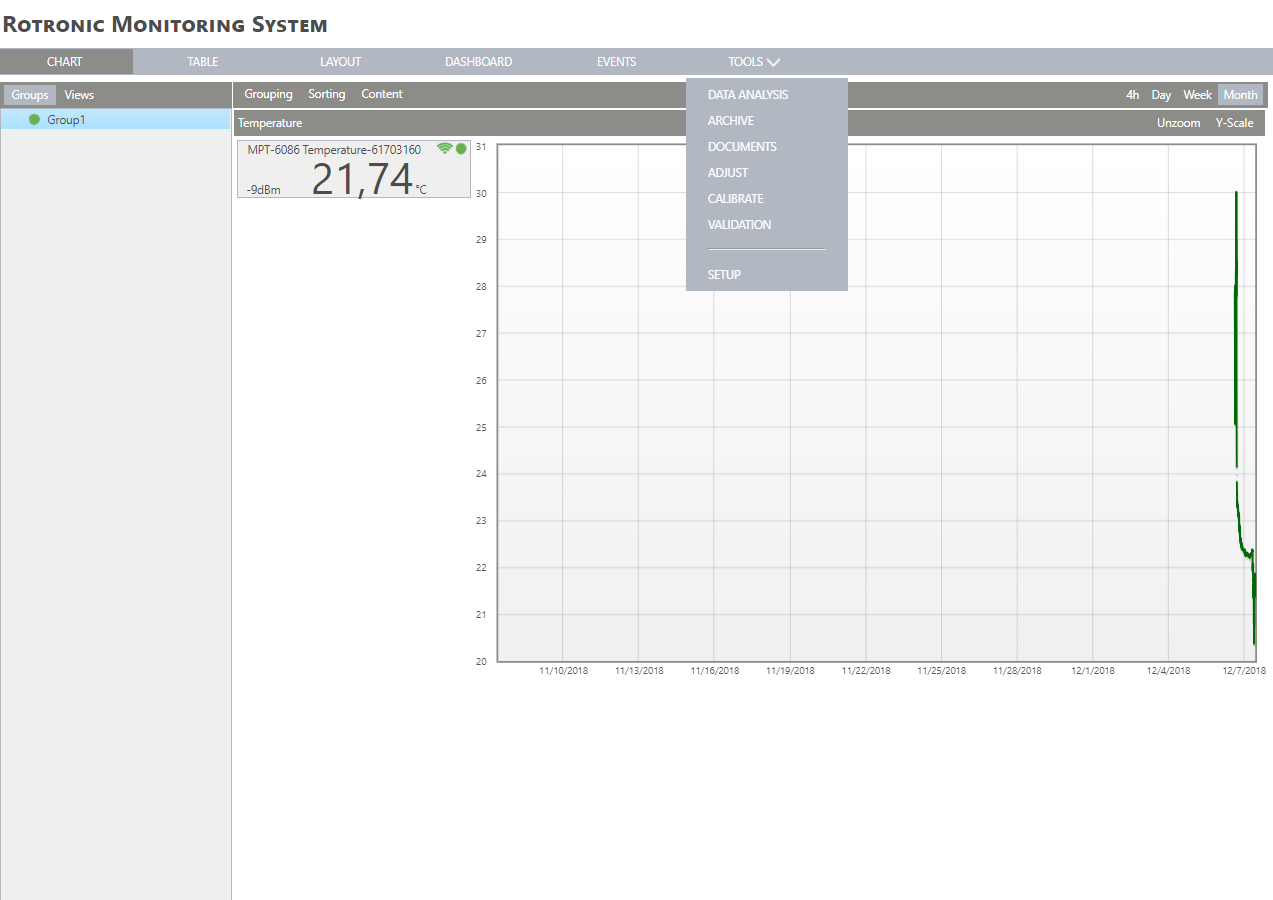The image size is (1273, 900).
Task: Open the Grouping options
Action: [268, 94]
